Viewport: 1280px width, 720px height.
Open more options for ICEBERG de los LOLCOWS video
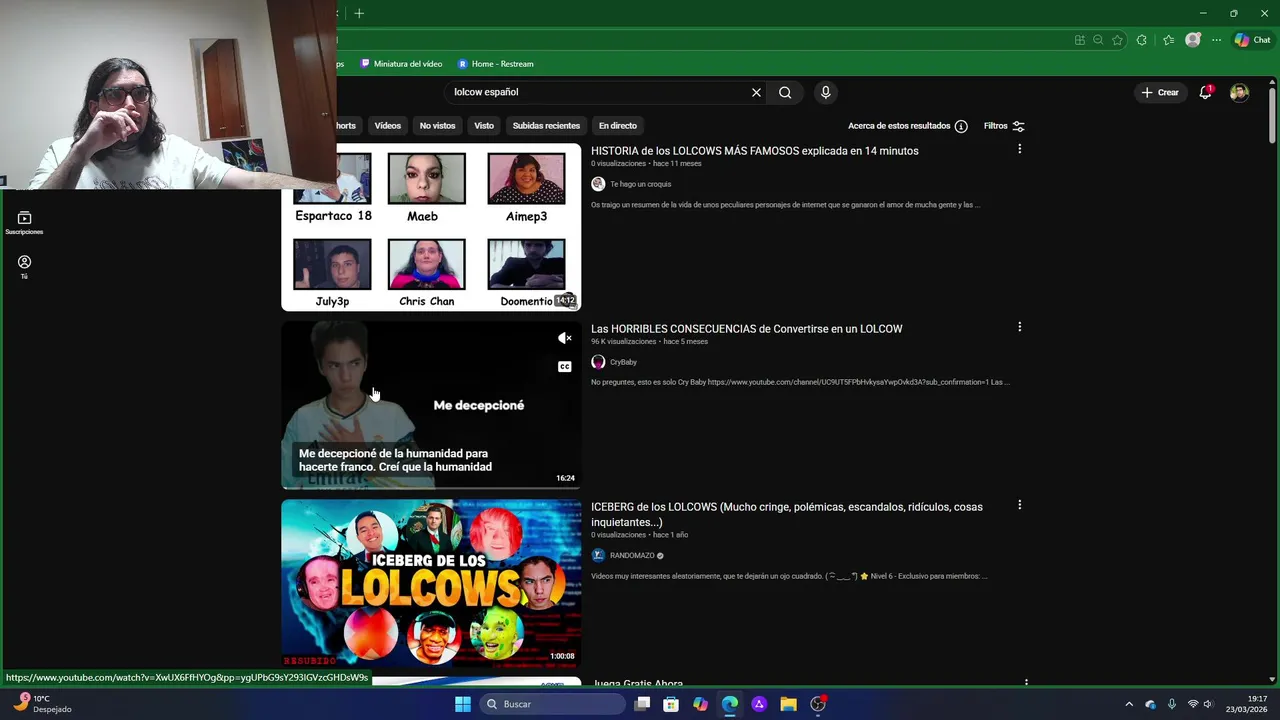tap(1019, 505)
